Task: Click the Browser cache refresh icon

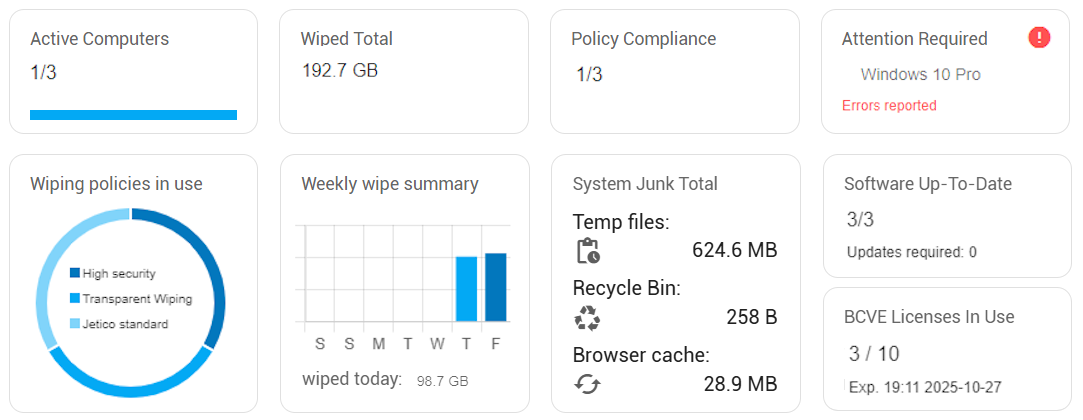Action: tap(588, 383)
